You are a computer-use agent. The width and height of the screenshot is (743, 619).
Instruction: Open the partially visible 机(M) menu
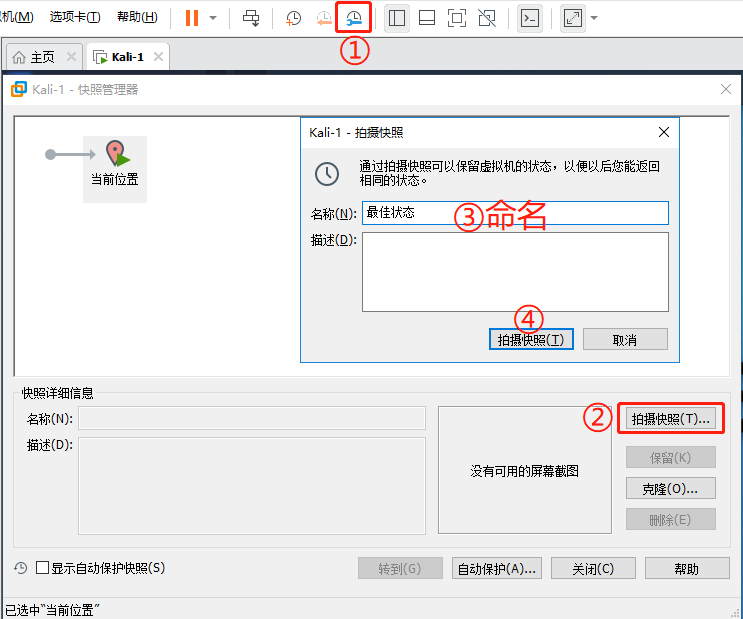17,17
